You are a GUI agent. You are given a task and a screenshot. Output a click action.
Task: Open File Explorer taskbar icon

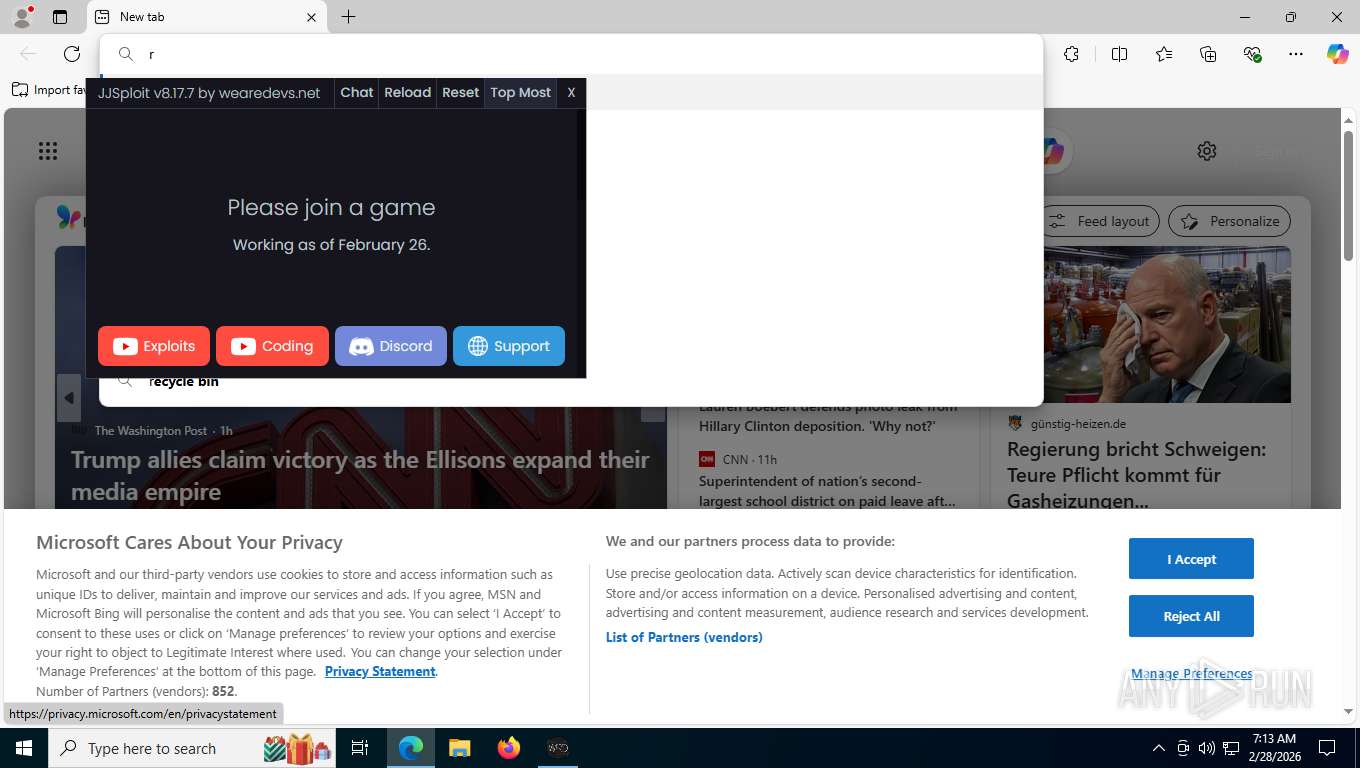[x=459, y=748]
